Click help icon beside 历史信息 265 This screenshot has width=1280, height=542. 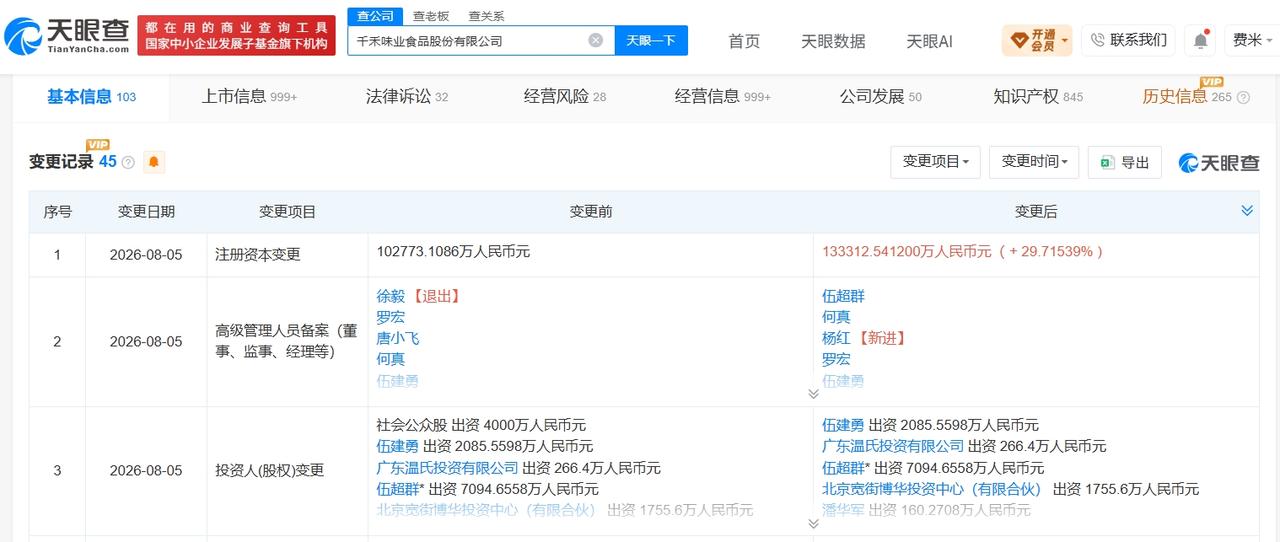click(1243, 98)
